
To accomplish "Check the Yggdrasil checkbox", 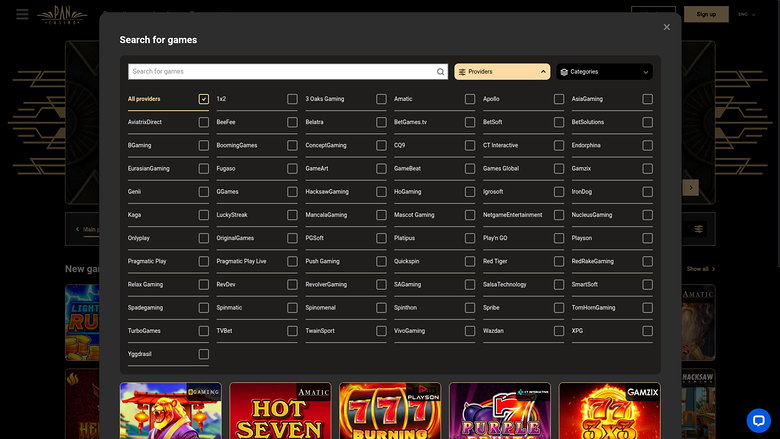I will tap(203, 354).
